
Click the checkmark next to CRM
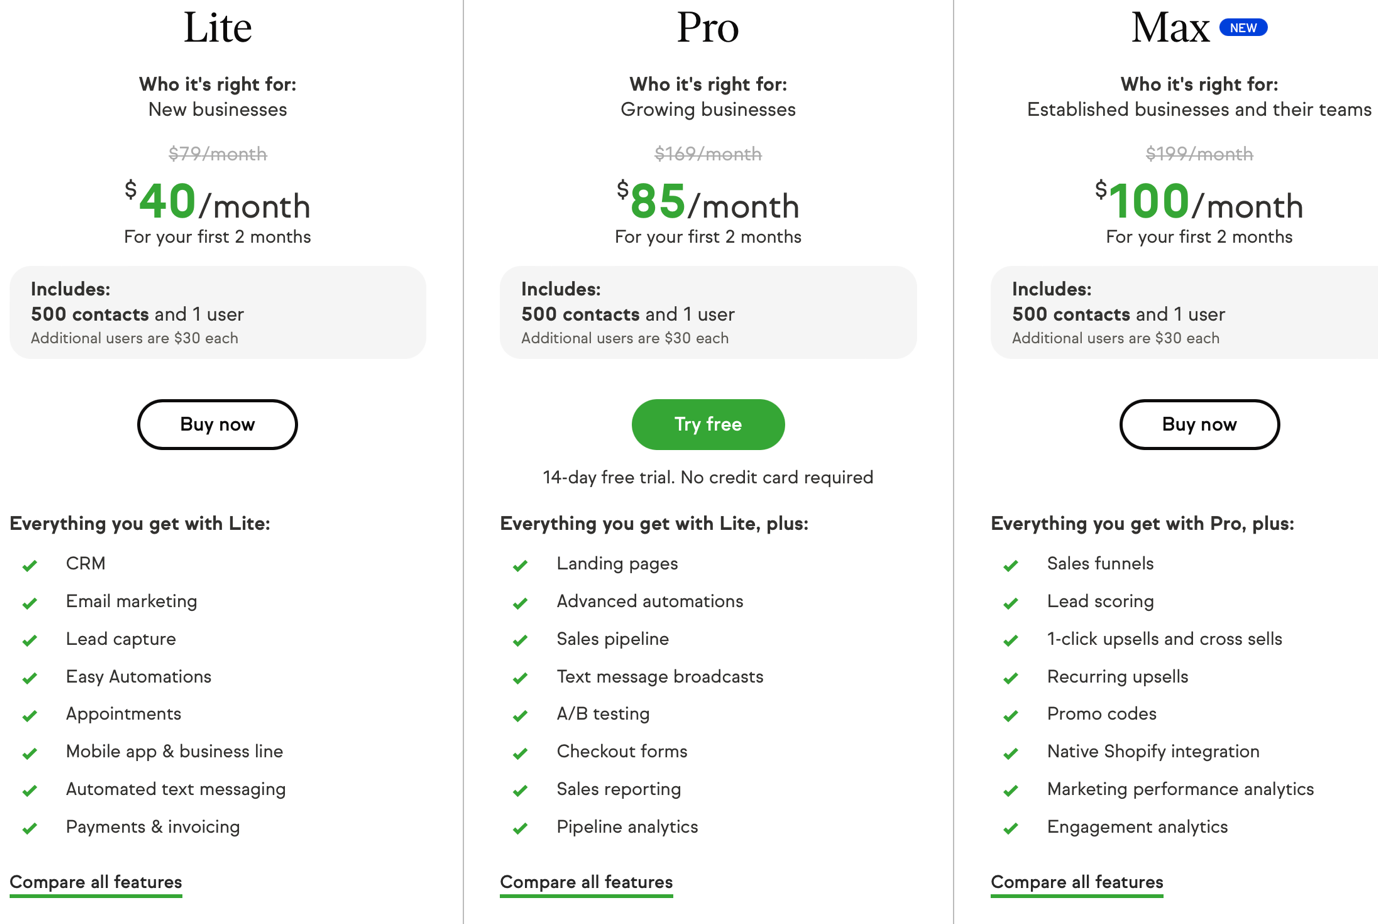tap(30, 566)
